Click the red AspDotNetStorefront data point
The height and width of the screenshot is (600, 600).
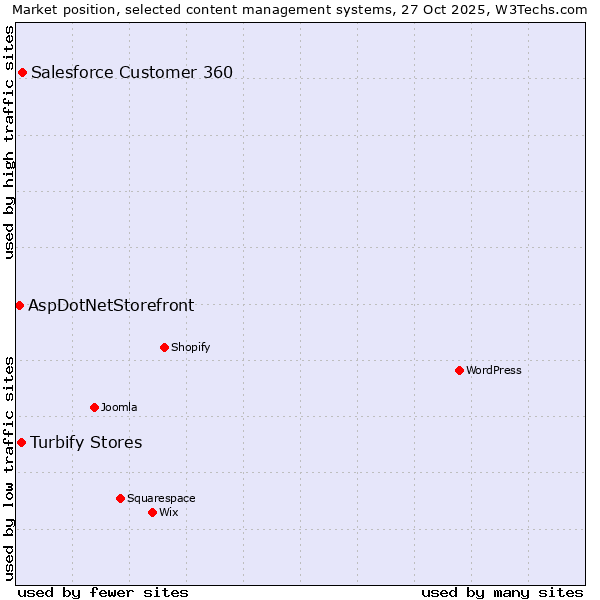(19, 305)
